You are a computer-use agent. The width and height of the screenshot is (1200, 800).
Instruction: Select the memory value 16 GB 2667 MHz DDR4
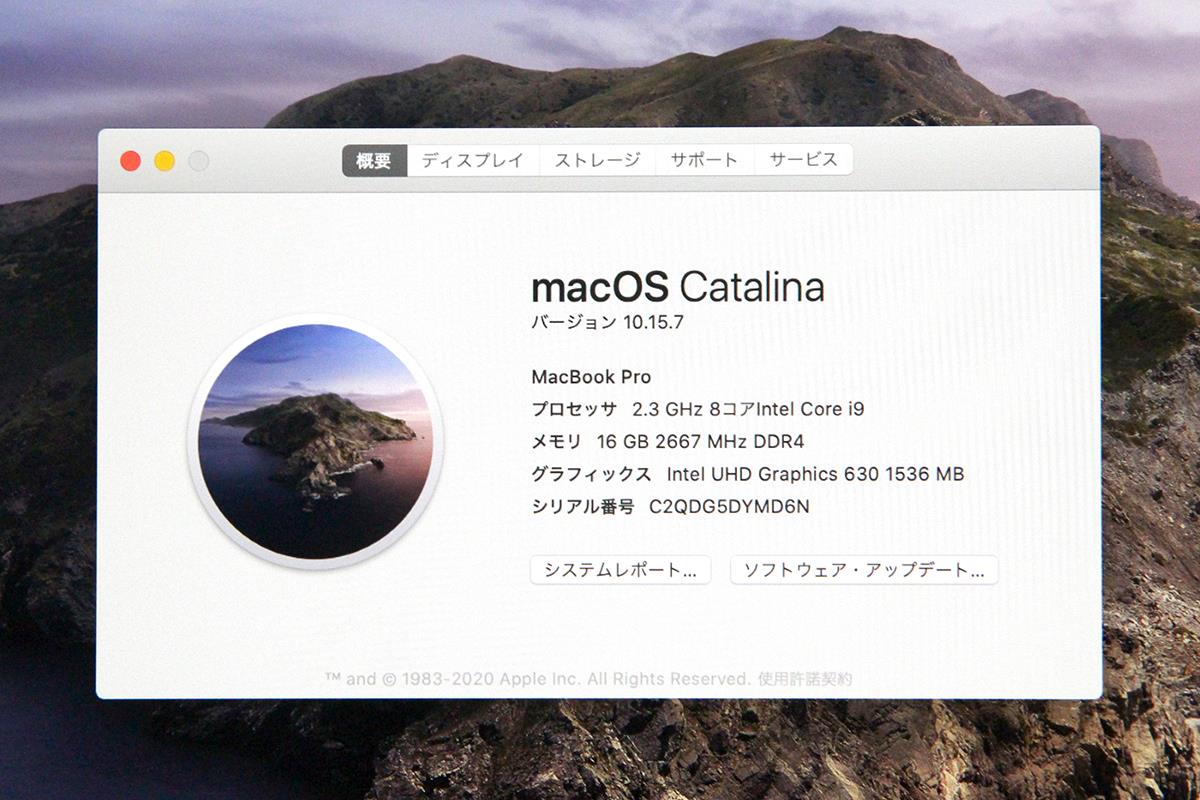point(701,441)
